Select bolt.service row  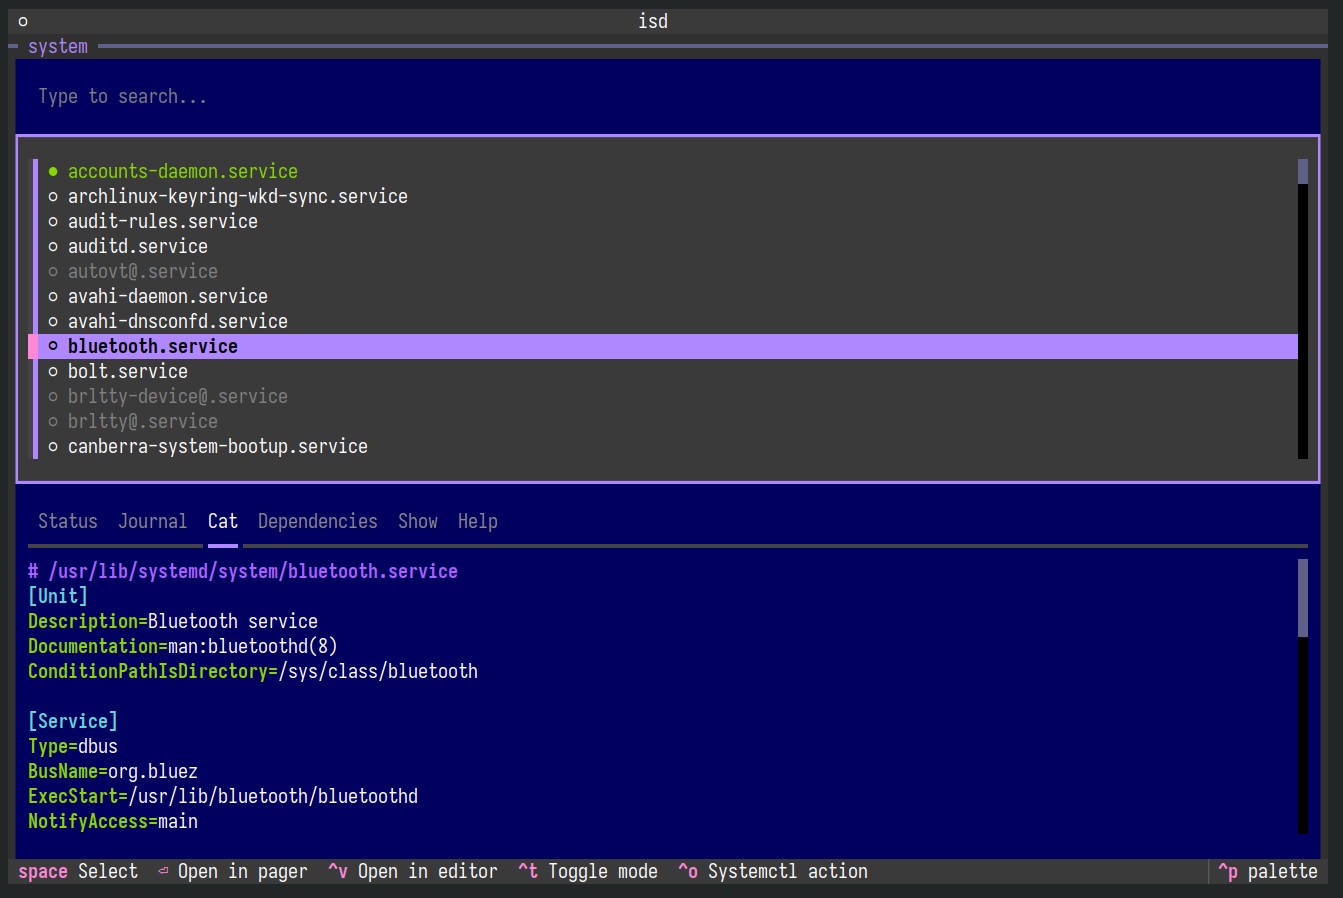pyautogui.click(x=667, y=371)
